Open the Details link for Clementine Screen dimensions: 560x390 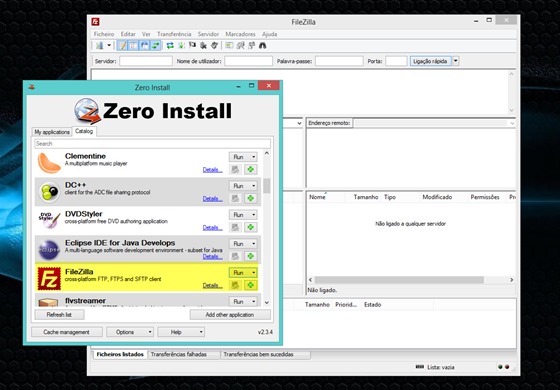pyautogui.click(x=212, y=170)
